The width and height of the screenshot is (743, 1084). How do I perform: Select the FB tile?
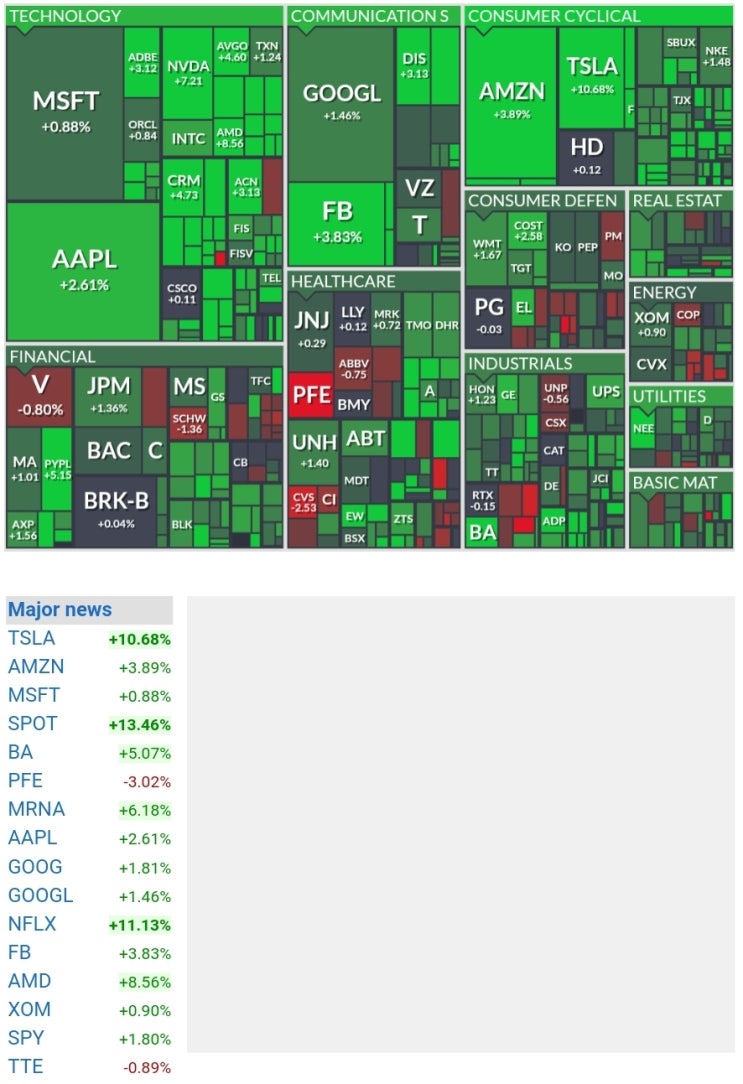[x=337, y=223]
